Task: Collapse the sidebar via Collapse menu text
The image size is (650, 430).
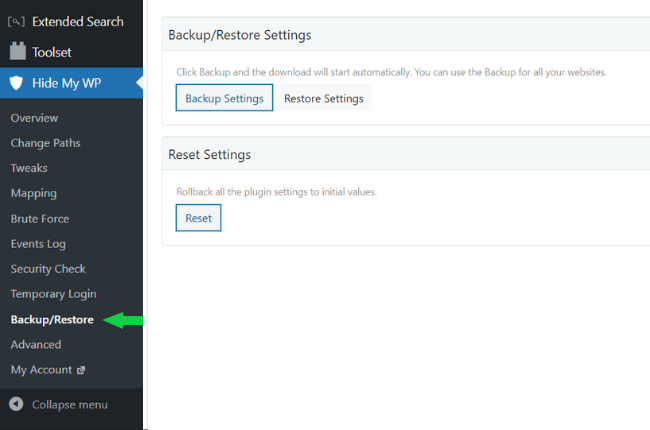Action: [70, 405]
